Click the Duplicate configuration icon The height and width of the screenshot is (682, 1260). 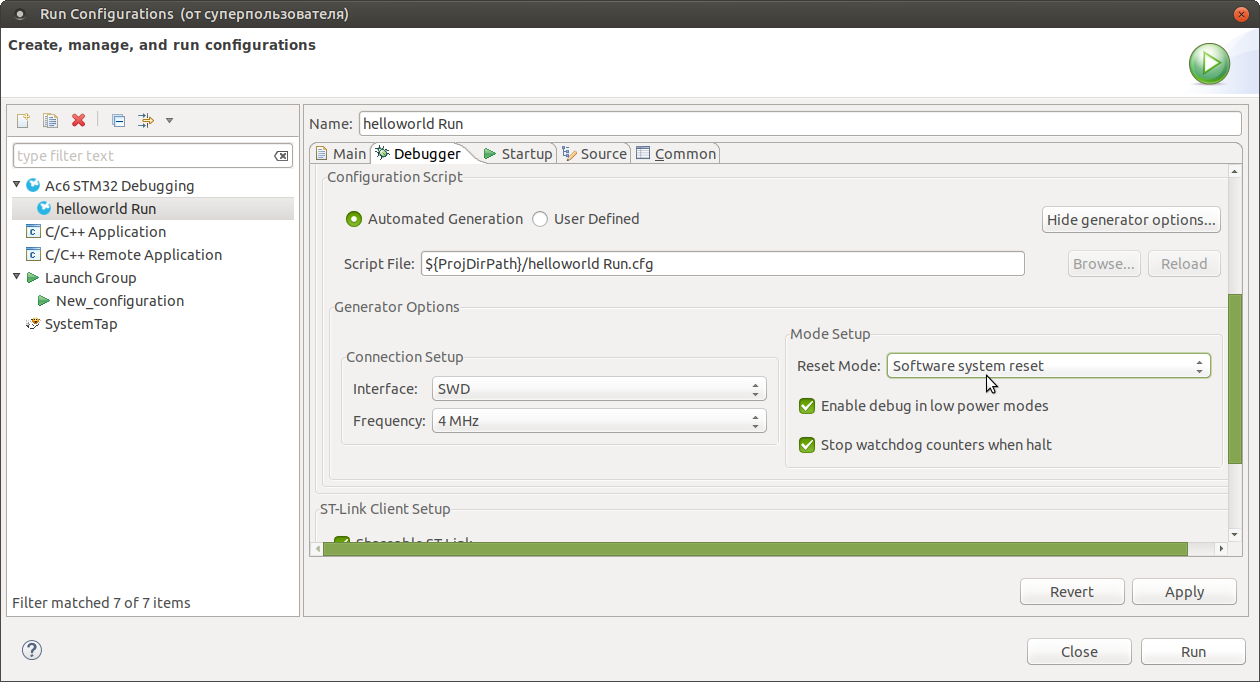[50, 121]
